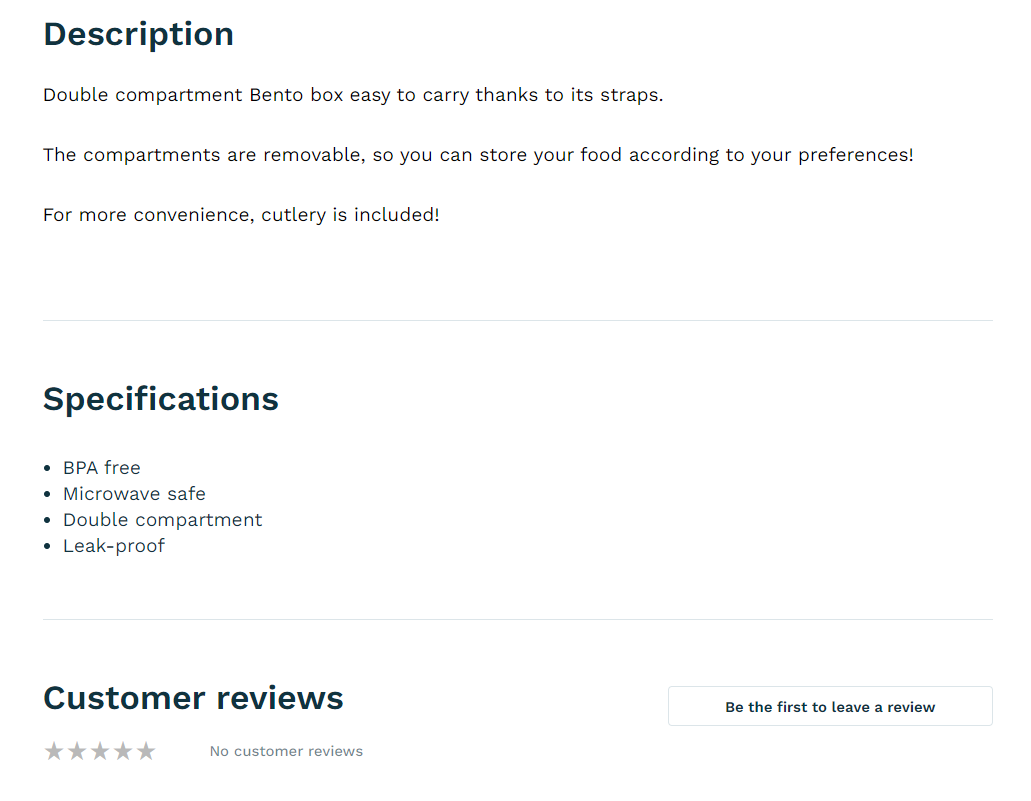1031x801 pixels.
Task: Click 'No customer reviews' text
Action: coord(286,751)
